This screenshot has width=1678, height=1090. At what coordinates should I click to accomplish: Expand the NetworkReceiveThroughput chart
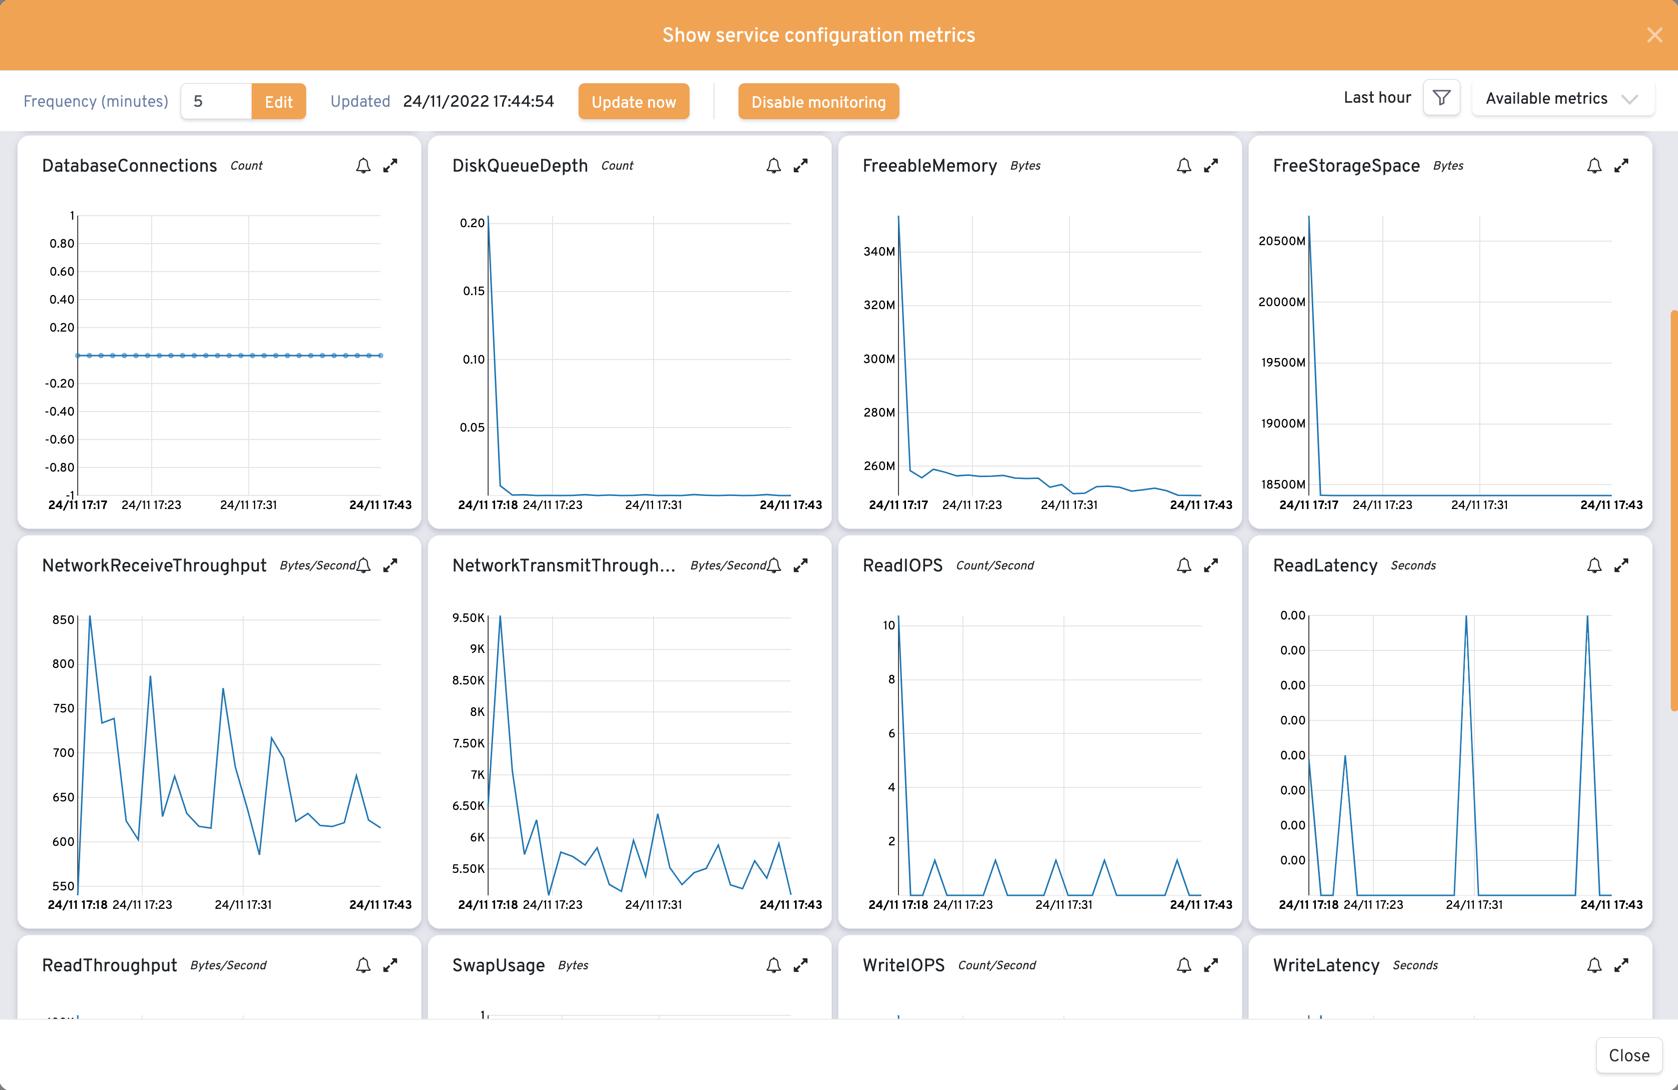point(390,566)
